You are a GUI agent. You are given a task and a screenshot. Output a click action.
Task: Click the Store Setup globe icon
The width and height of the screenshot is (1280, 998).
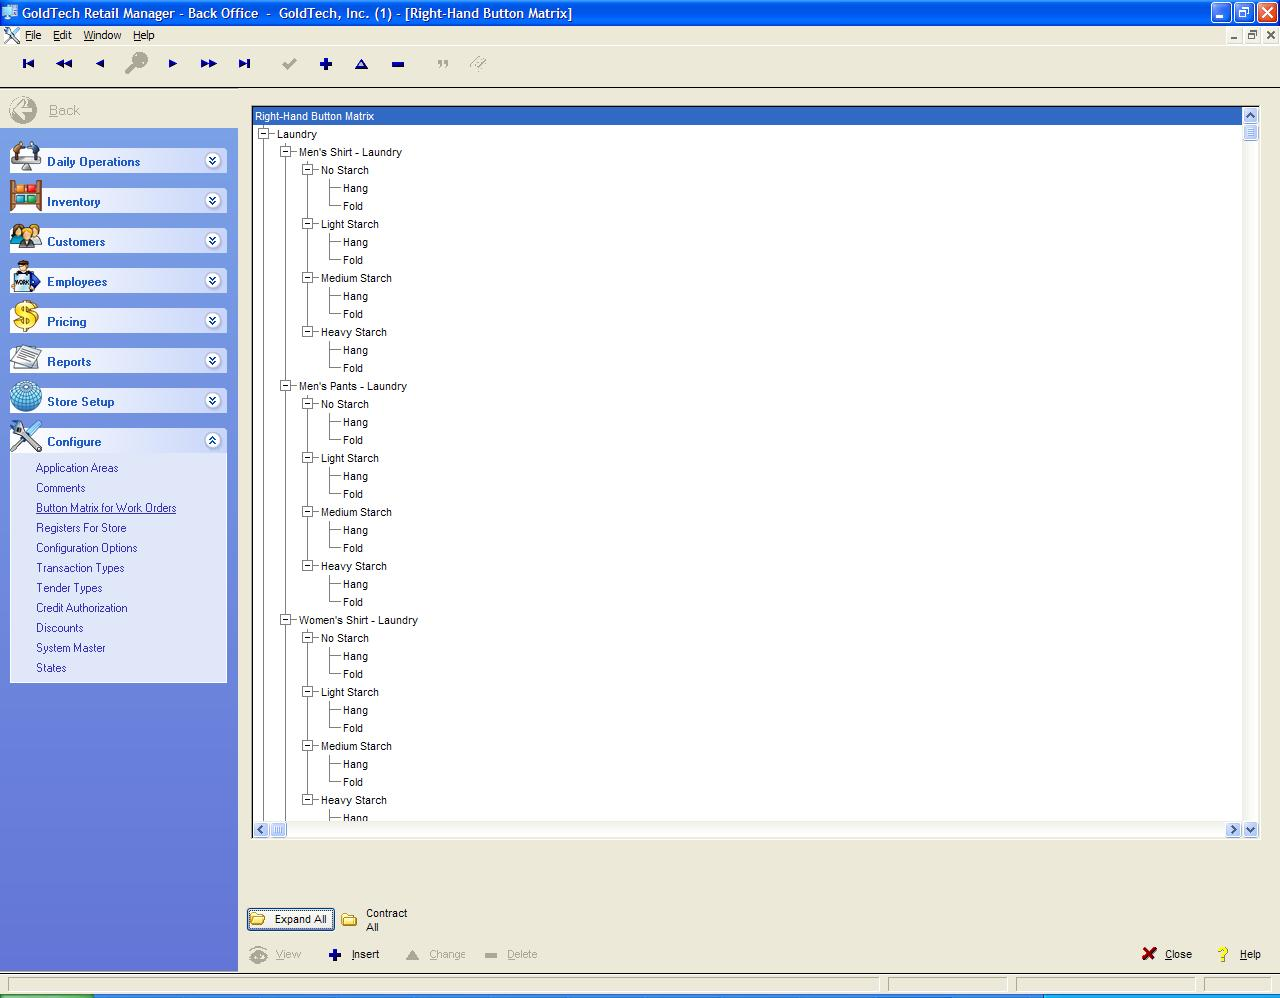tap(24, 399)
